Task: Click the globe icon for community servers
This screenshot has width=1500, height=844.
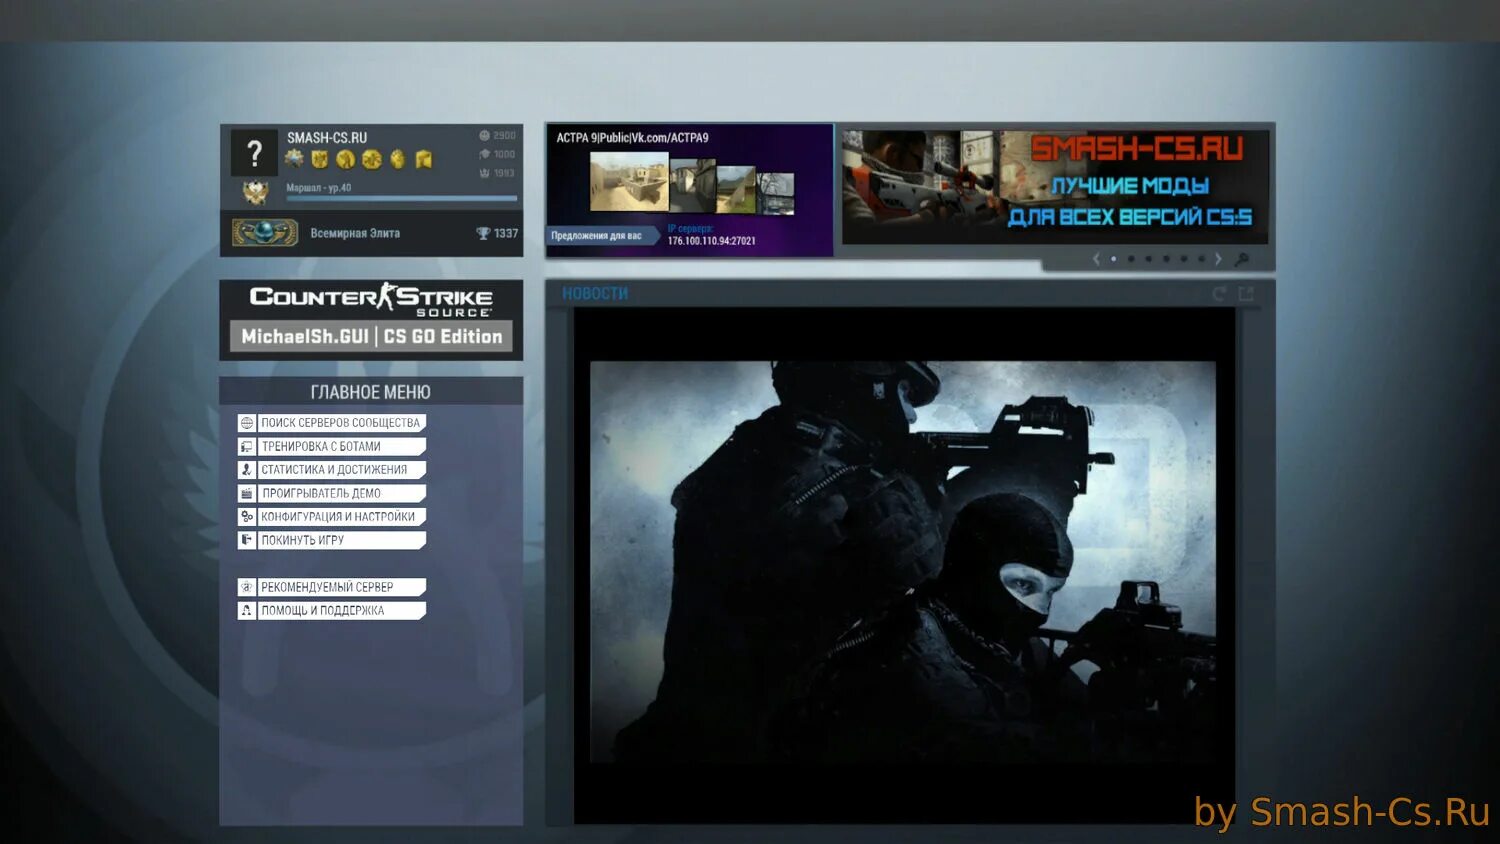Action: 246,423
